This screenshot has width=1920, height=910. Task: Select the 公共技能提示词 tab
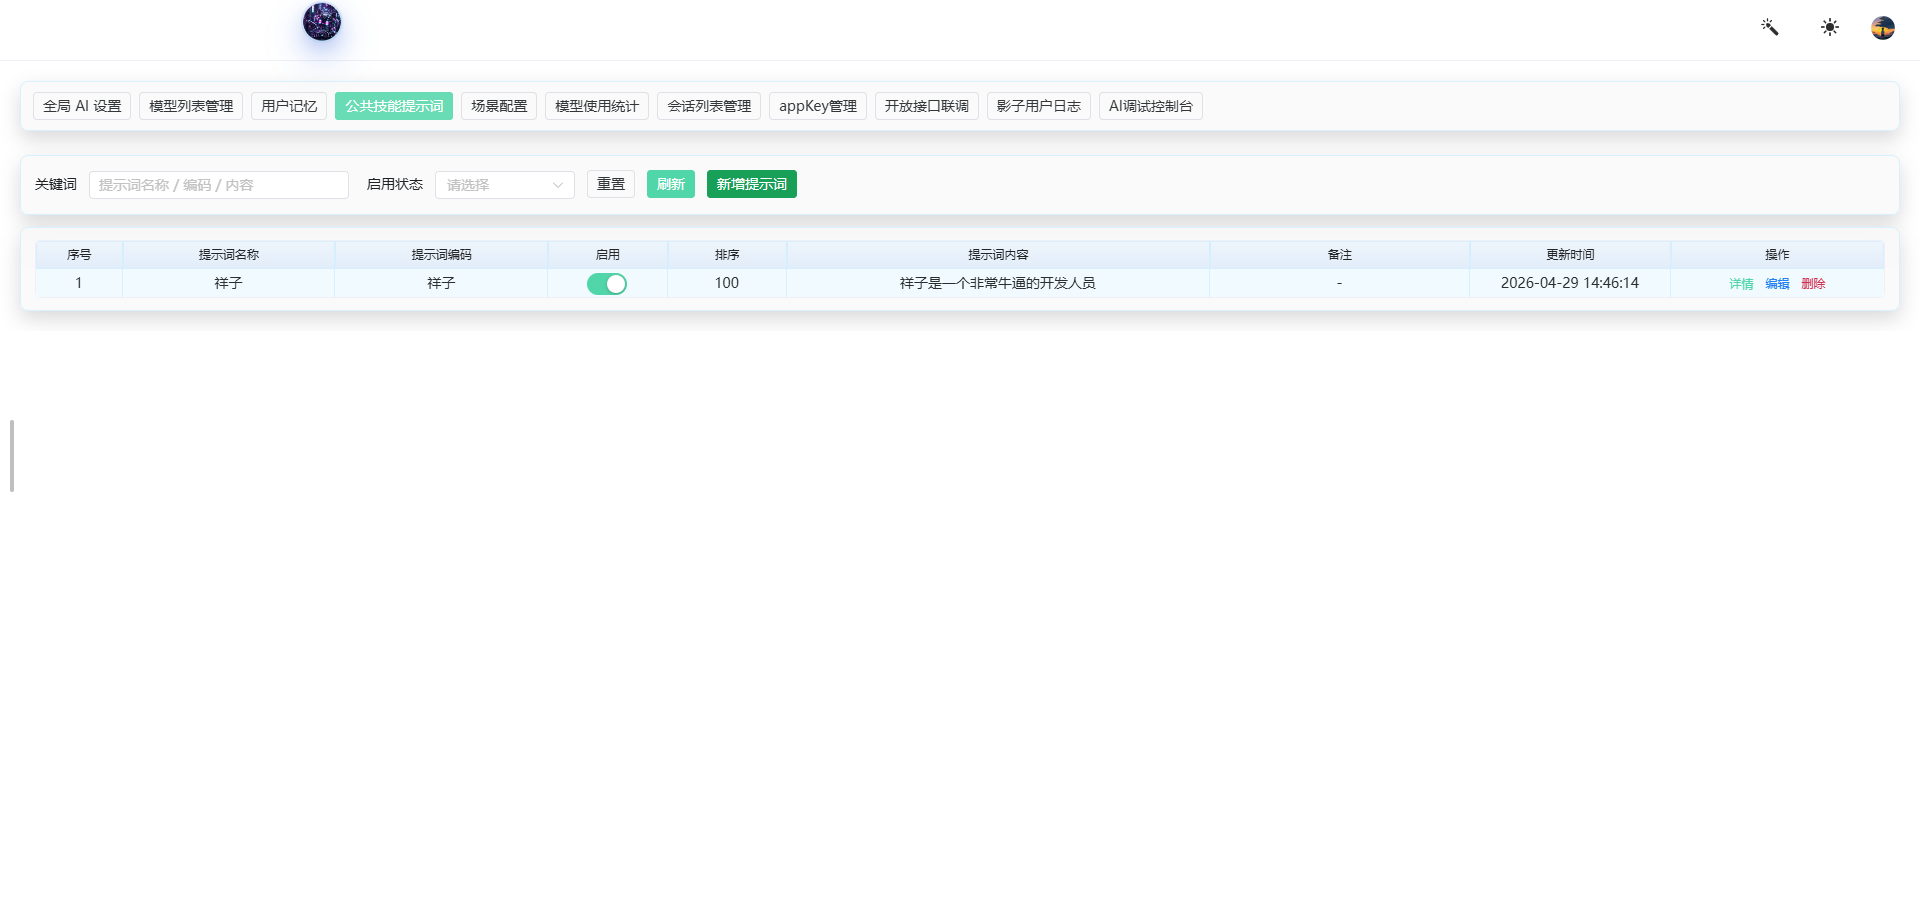pyautogui.click(x=394, y=106)
